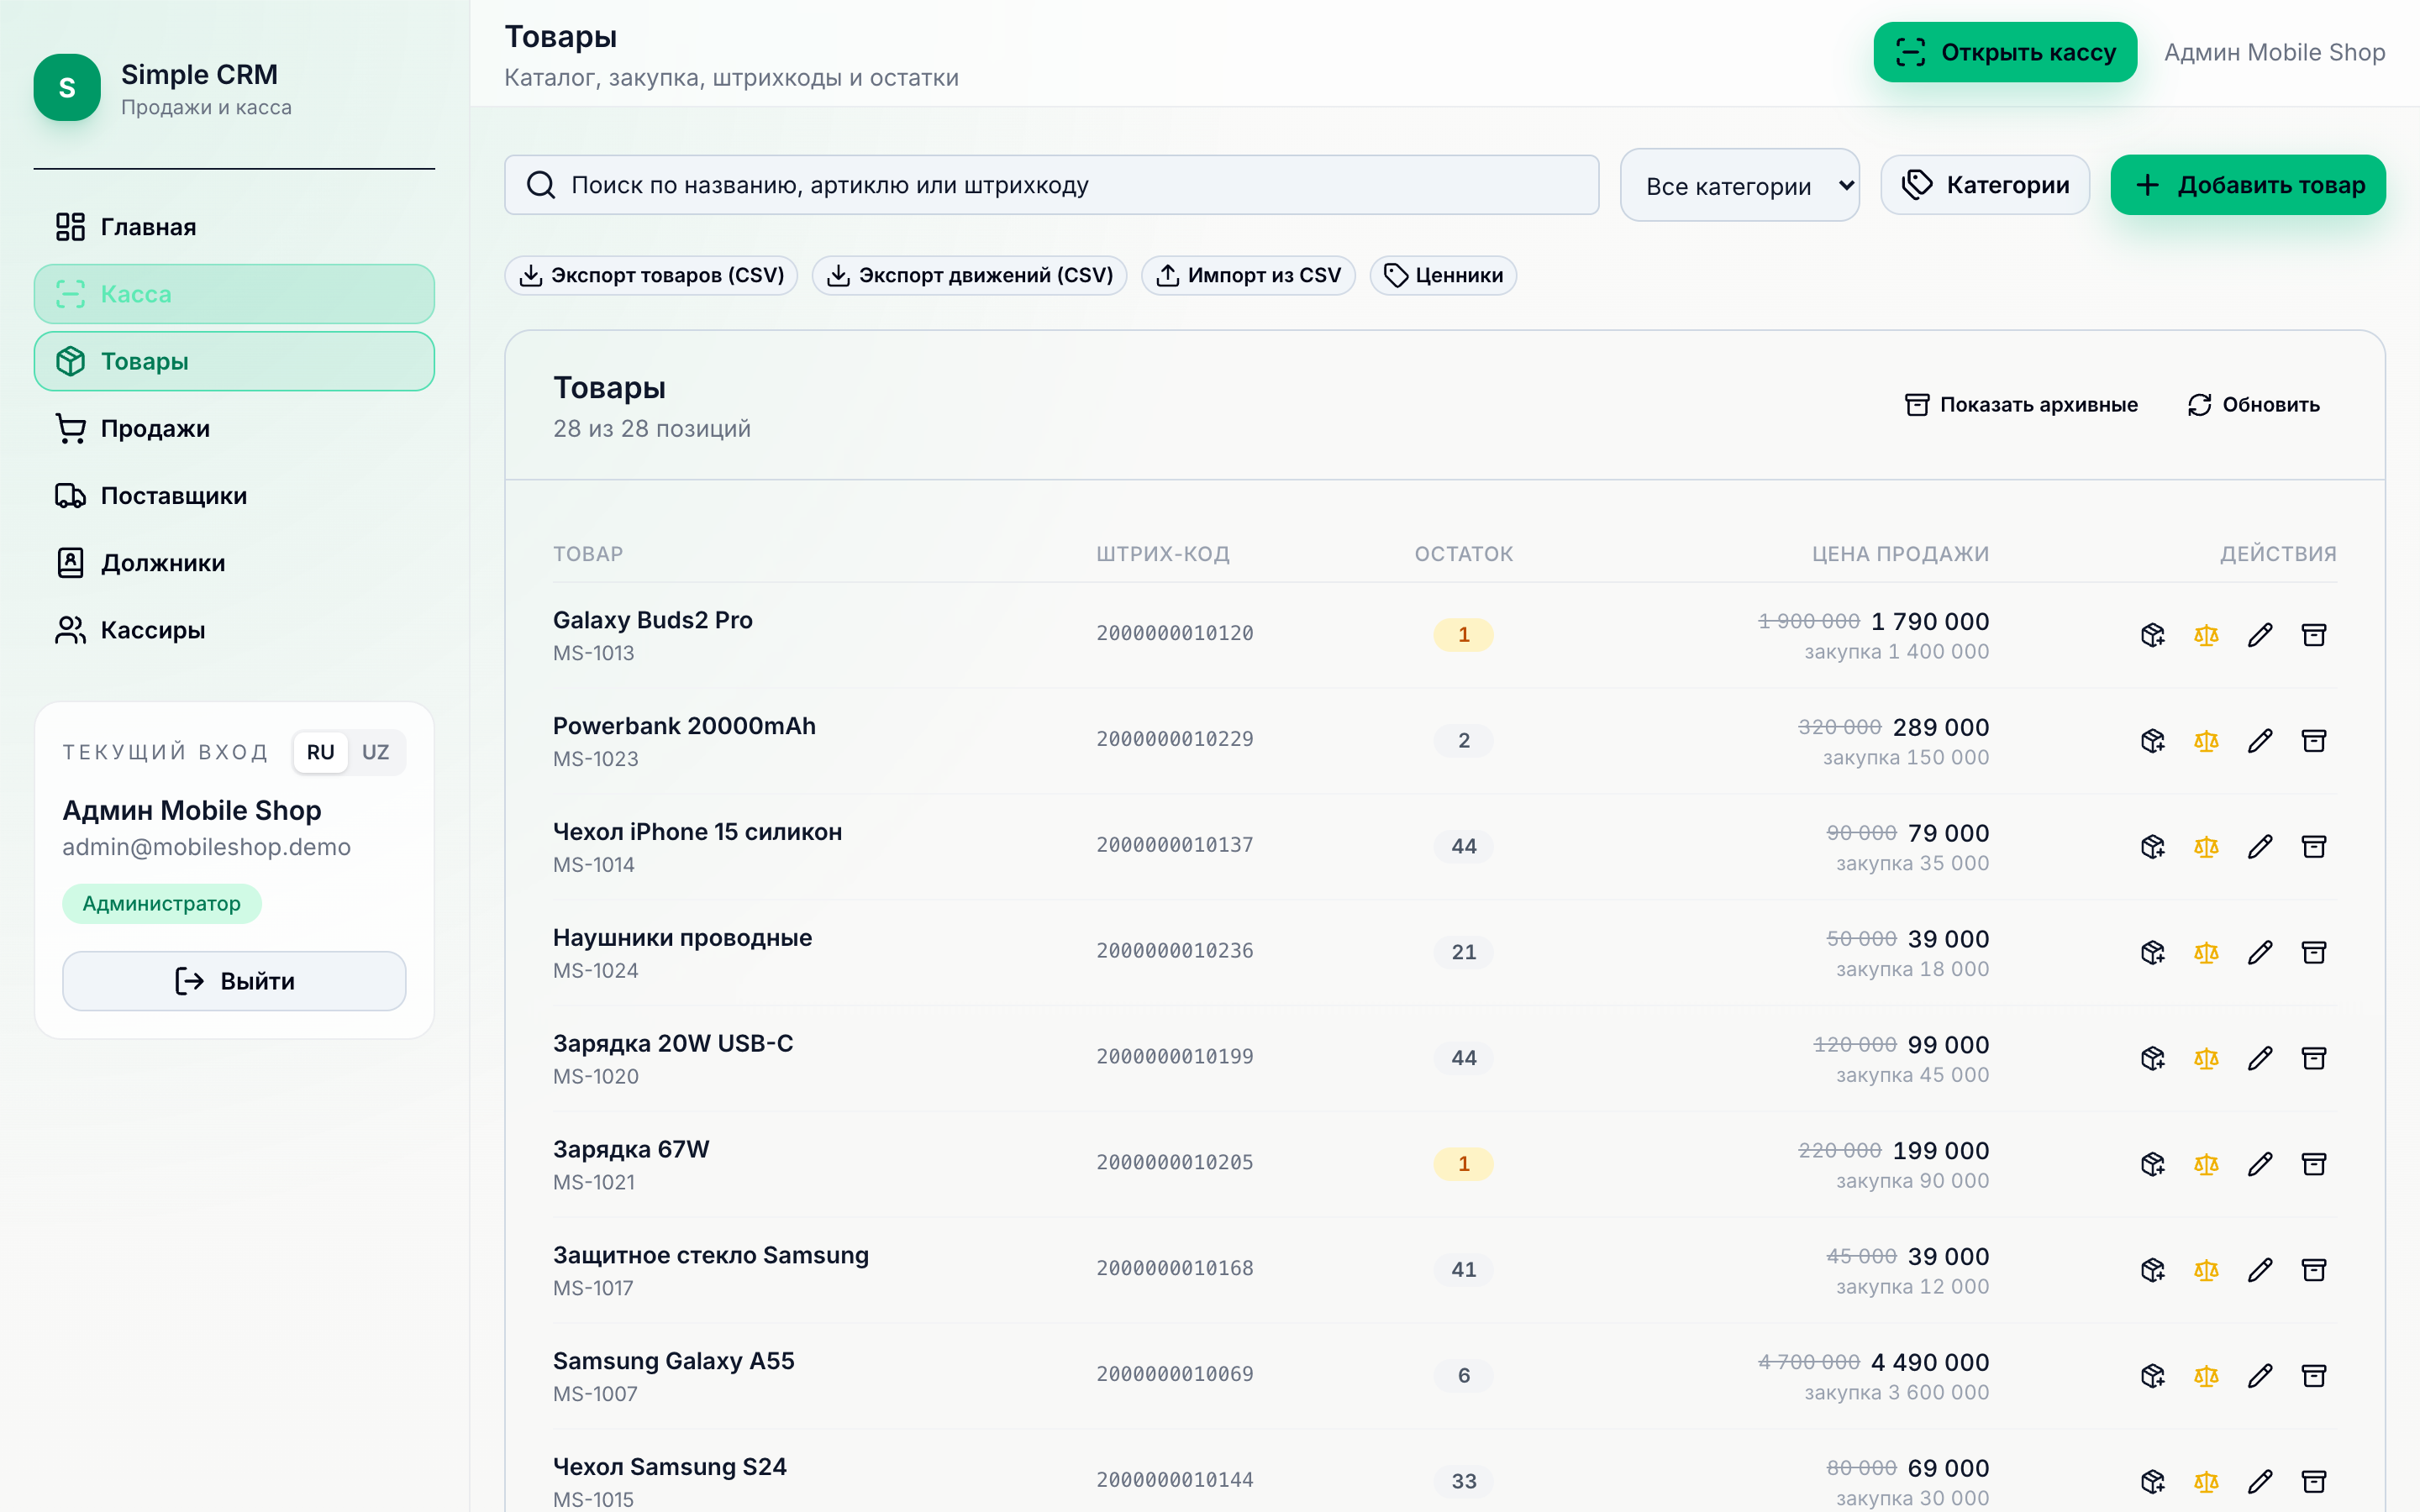Archive Powerbank 20000mAh product
The image size is (2420, 1512).
(x=2314, y=741)
